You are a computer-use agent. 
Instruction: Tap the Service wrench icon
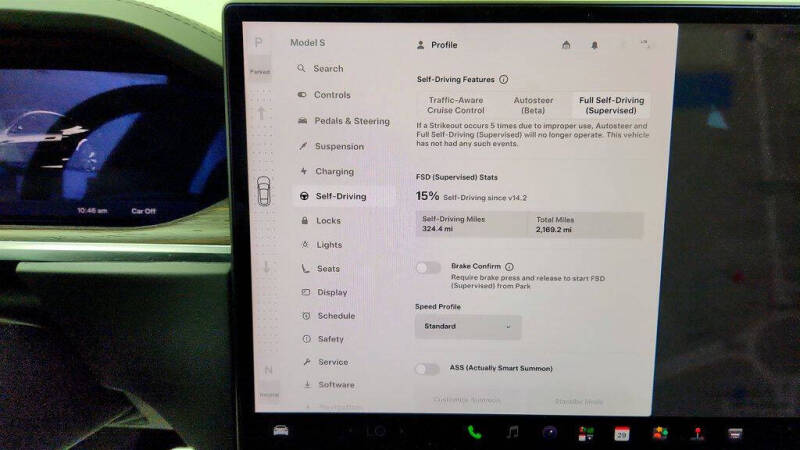[x=307, y=362]
